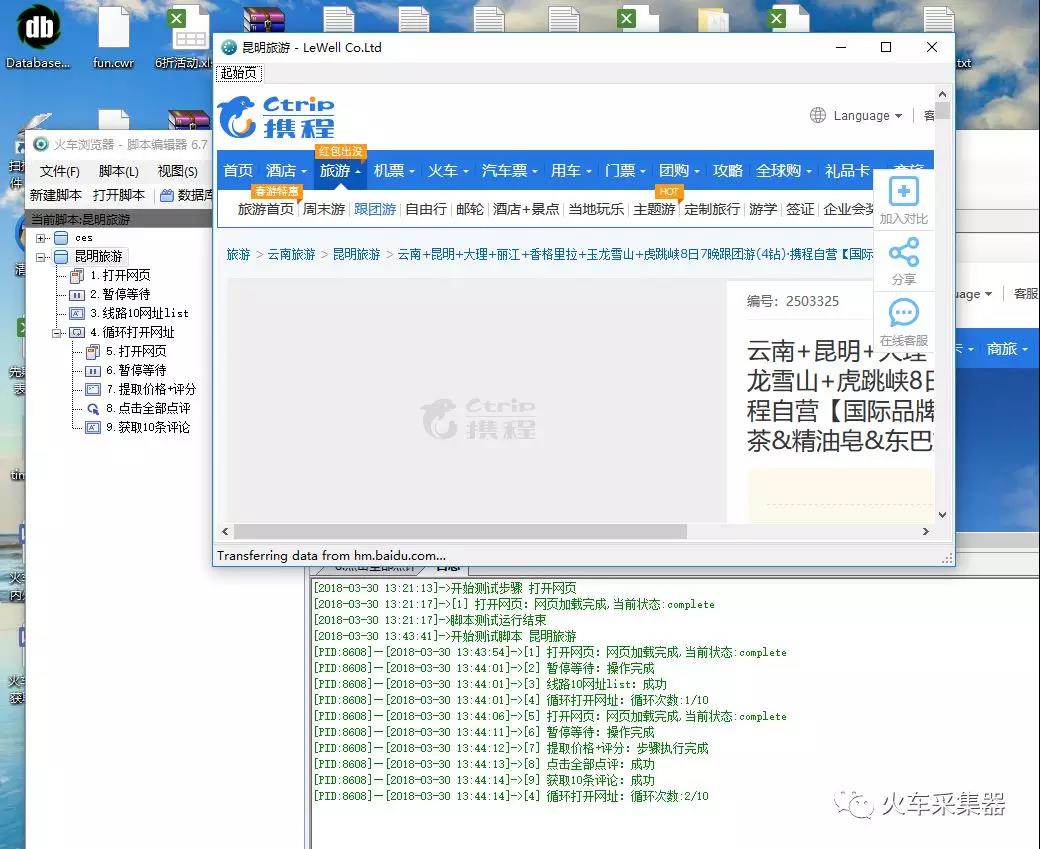The width and height of the screenshot is (1040, 849).
Task: Select 旅游 in Ctrip navigation bar
Action: pos(339,170)
